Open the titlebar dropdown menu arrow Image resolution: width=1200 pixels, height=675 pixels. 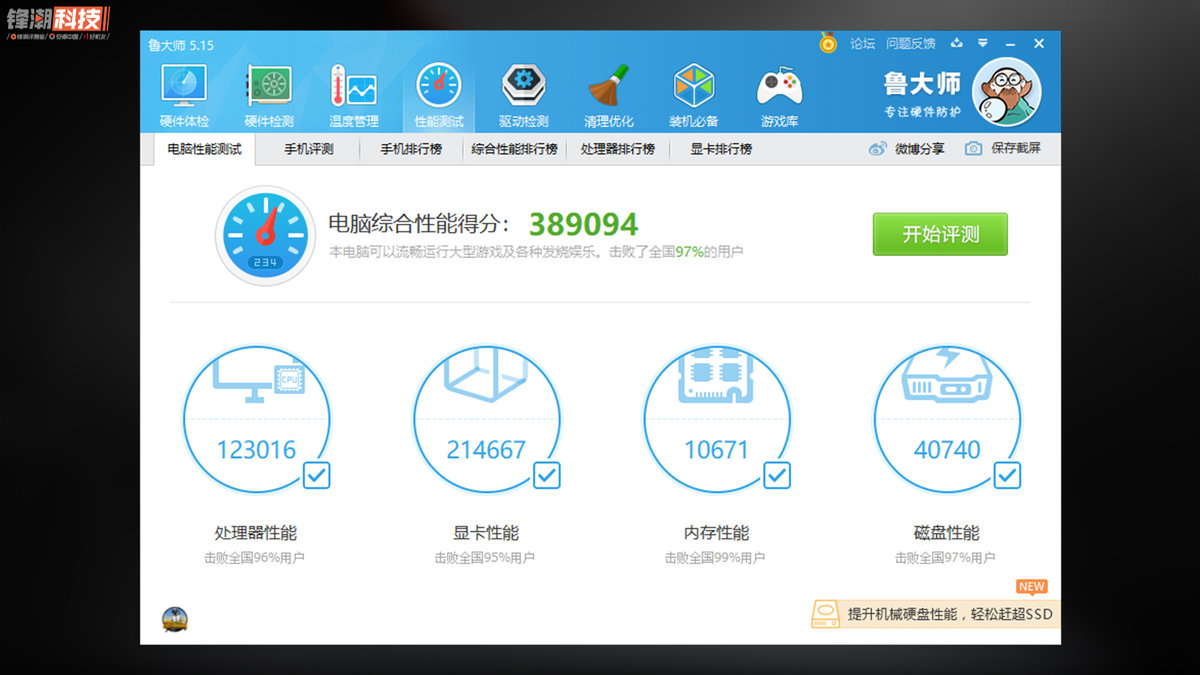(982, 44)
